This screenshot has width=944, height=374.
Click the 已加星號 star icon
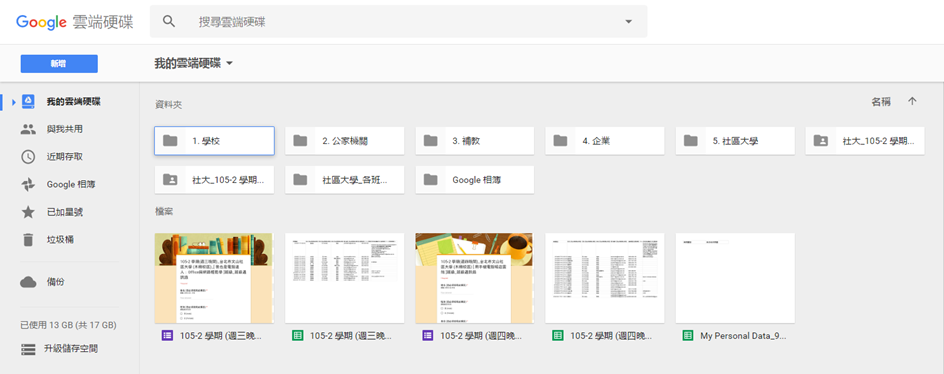pyautogui.click(x=28, y=212)
